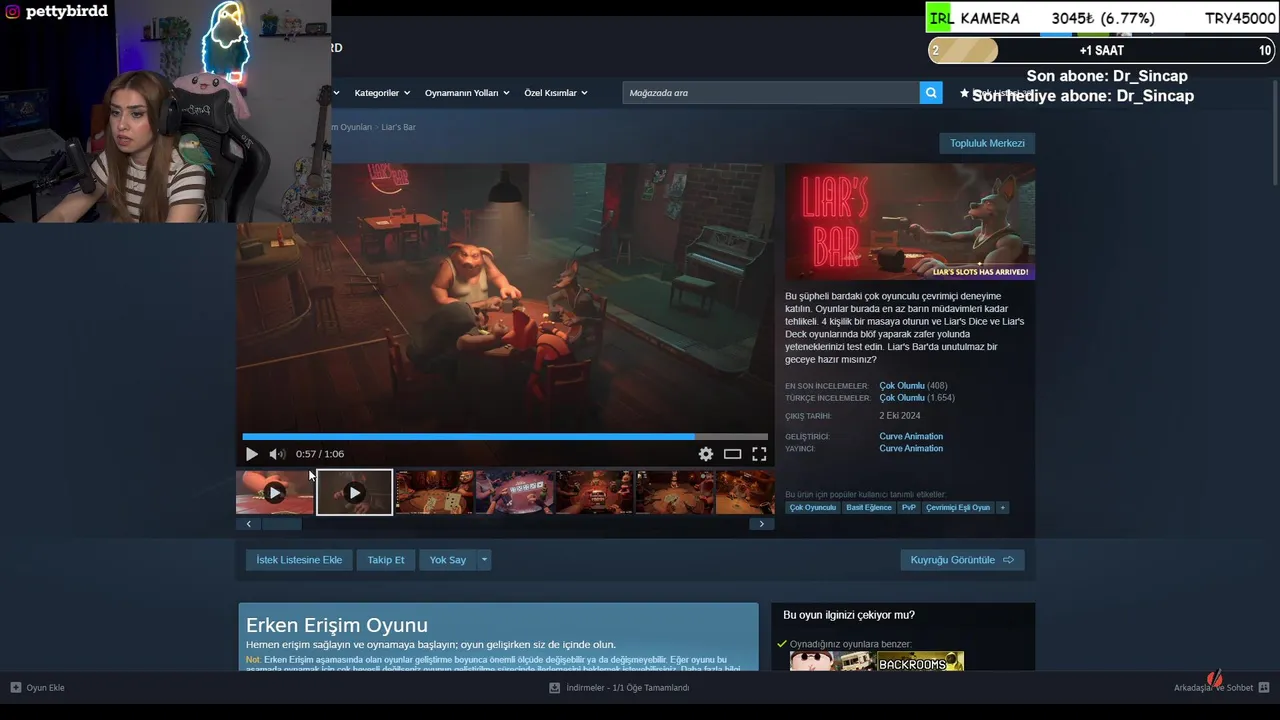Viewport: 1280px width, 720px height.
Task: Click the 0:57 / 1:06 time display
Action: coord(320,454)
